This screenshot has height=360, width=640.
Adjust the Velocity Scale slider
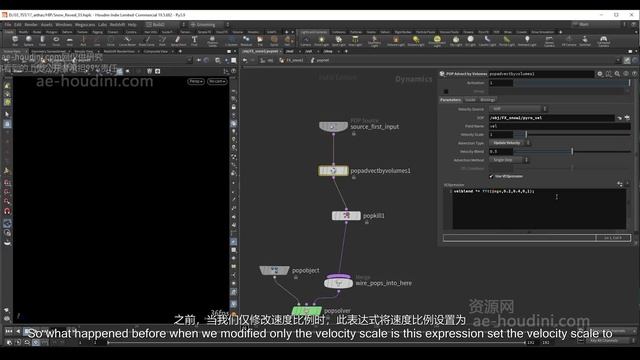(x=572, y=134)
